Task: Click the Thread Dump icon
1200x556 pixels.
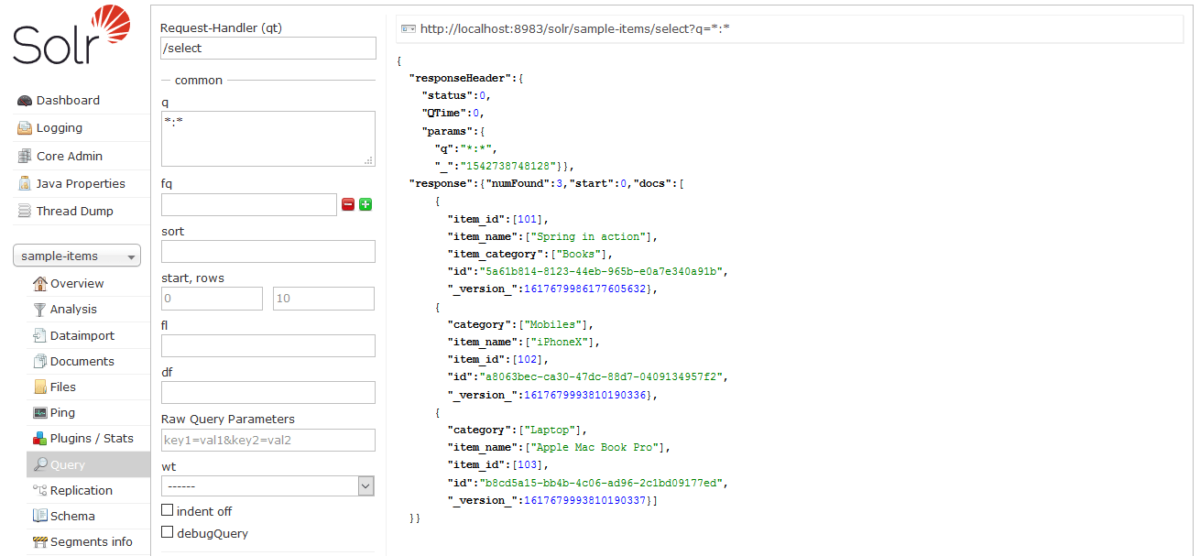Action: click(x=24, y=211)
